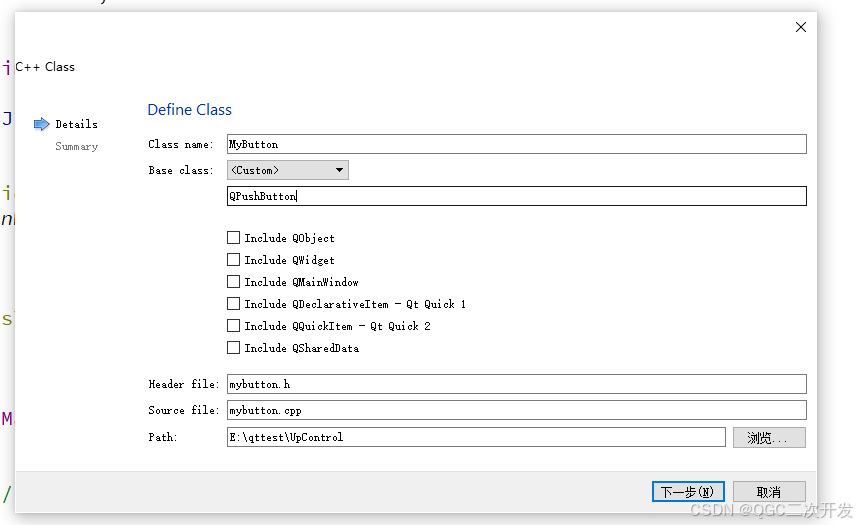The width and height of the screenshot is (857, 525).
Task: Click the QPushButton custom base class field
Action: click(x=516, y=196)
